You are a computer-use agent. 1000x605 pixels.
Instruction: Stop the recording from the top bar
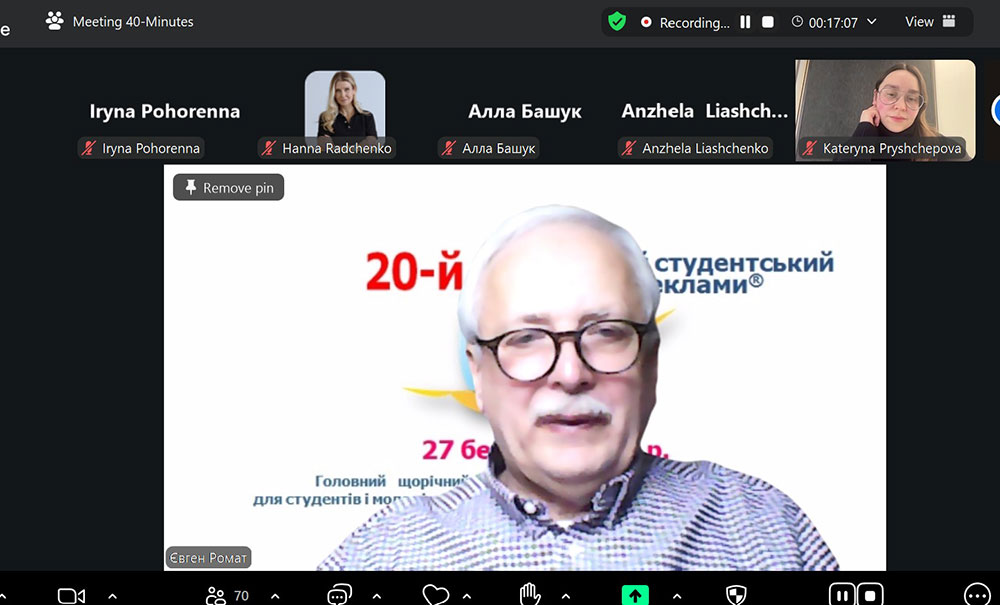768,22
